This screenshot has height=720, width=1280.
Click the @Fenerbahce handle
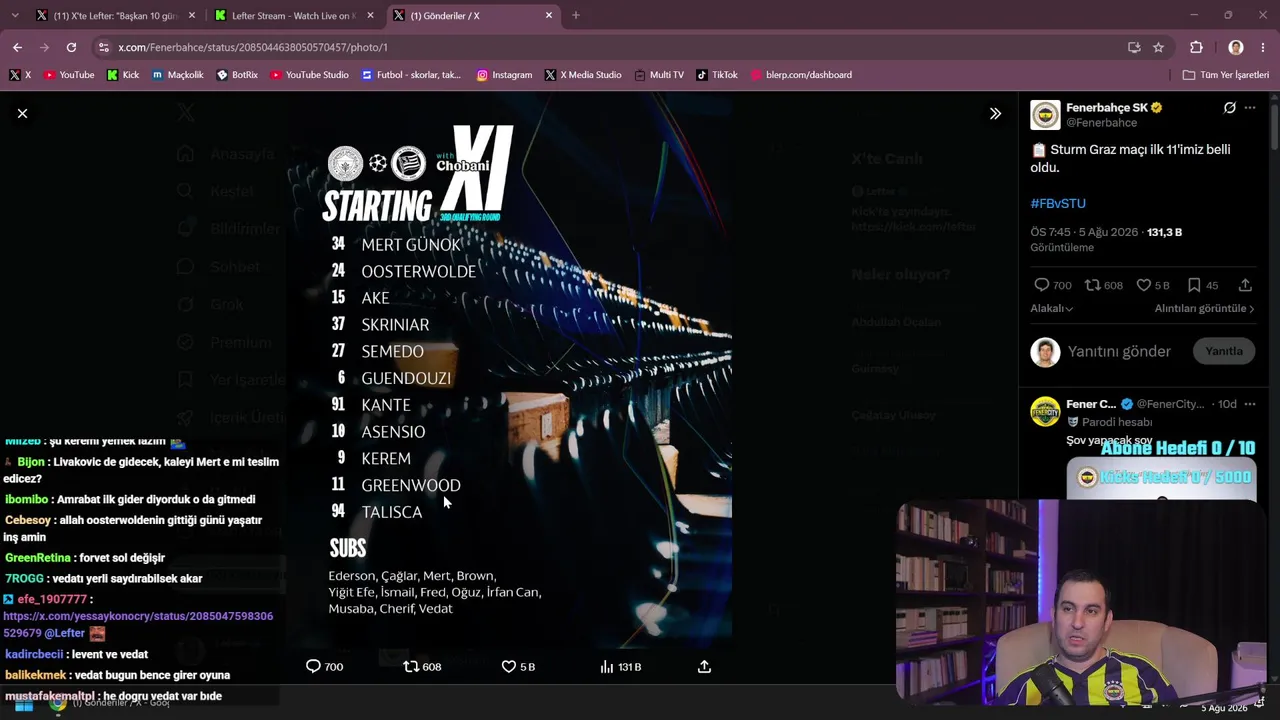1101,123
